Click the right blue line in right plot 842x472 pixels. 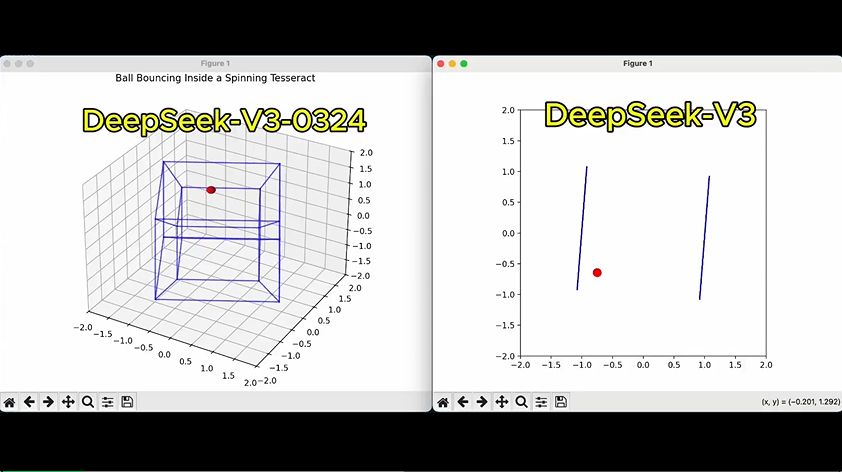coord(705,237)
